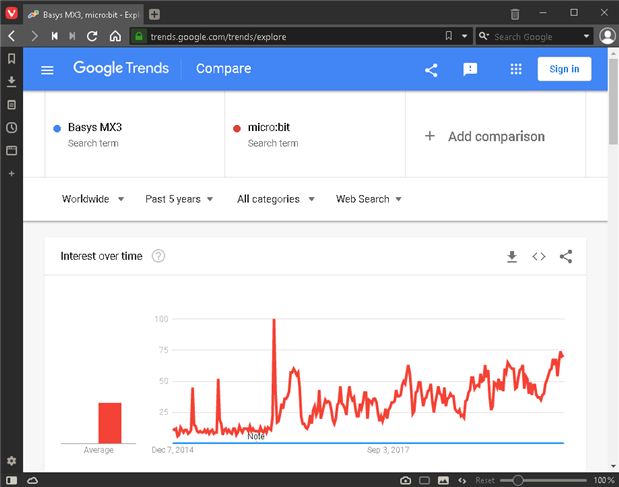Viewport: 619px width, 487px height.
Task: Select the Basys MX3 browser tab
Action: click(x=84, y=14)
